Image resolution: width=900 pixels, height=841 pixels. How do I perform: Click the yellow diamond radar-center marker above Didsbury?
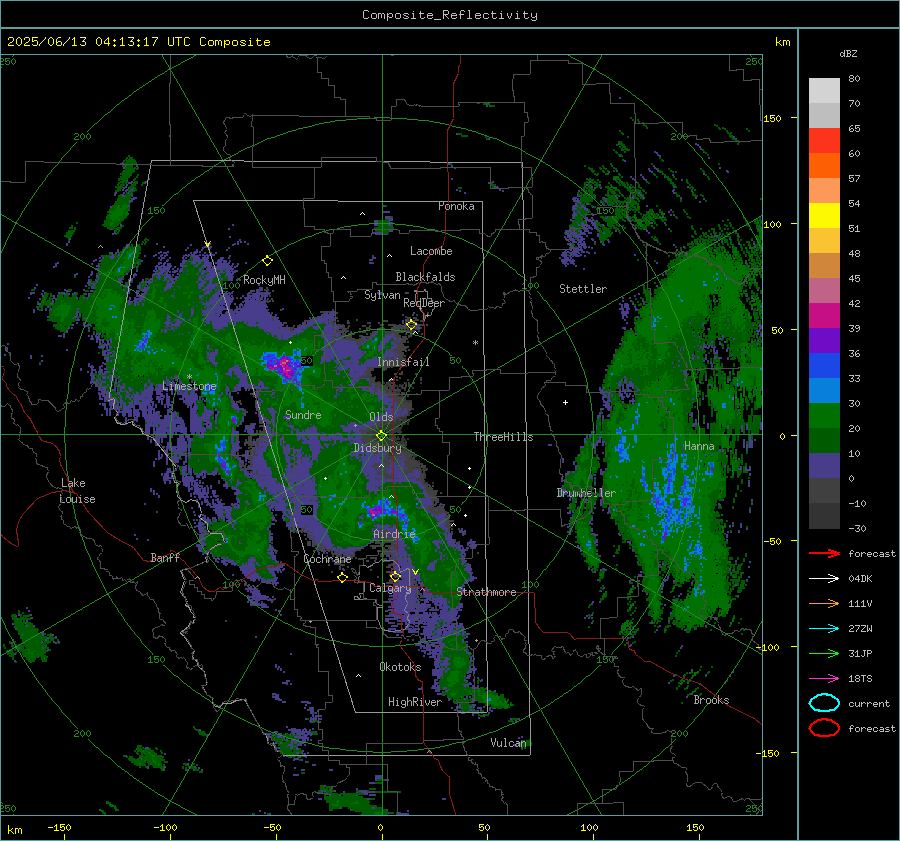tap(381, 436)
